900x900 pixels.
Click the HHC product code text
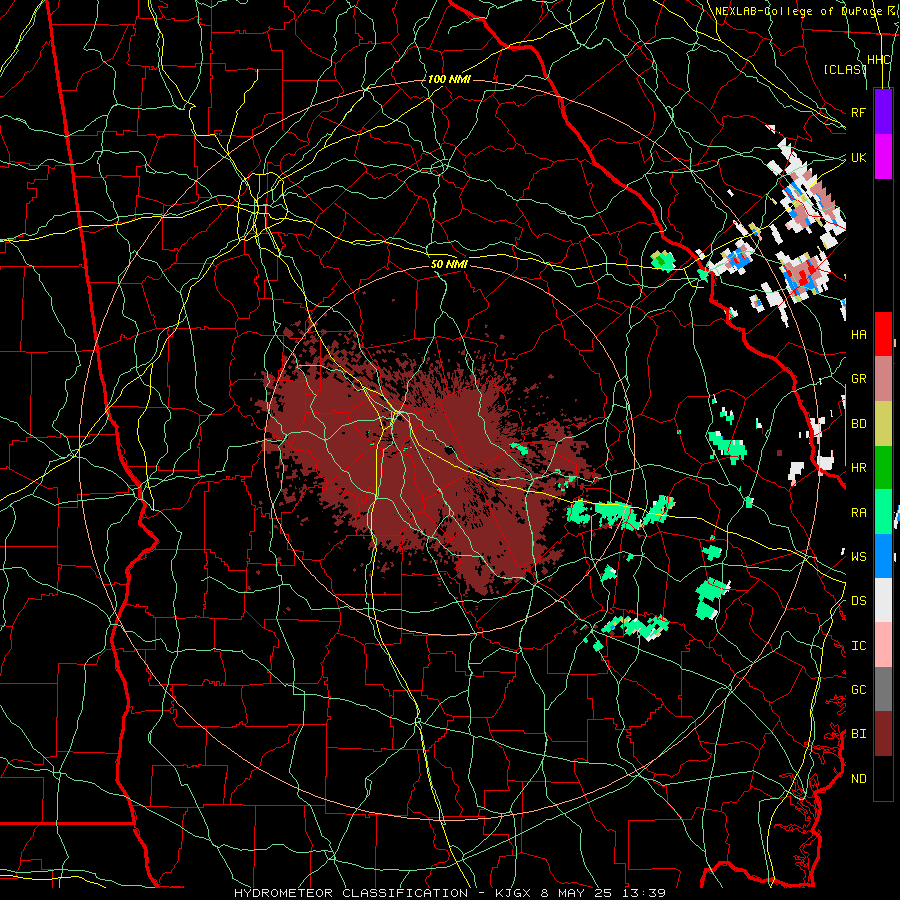pos(879,60)
